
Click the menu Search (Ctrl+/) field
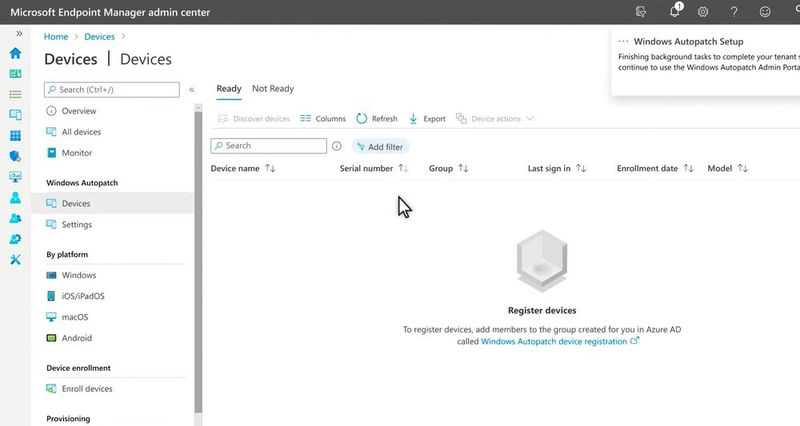click(112, 90)
